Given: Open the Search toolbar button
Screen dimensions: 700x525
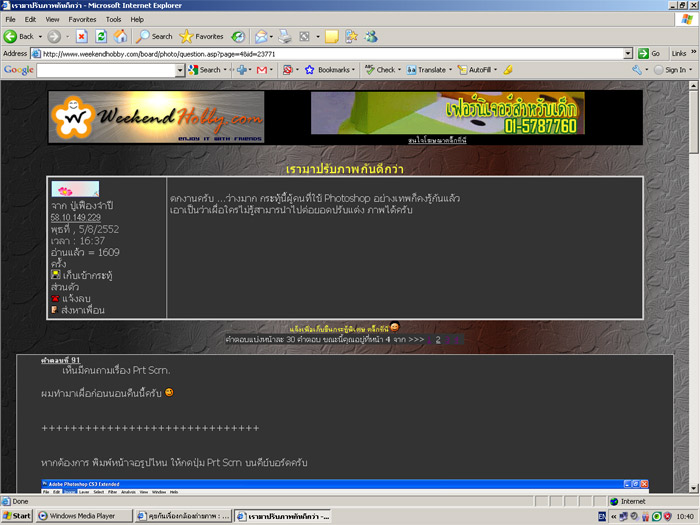Looking at the screenshot, I should 155,36.
